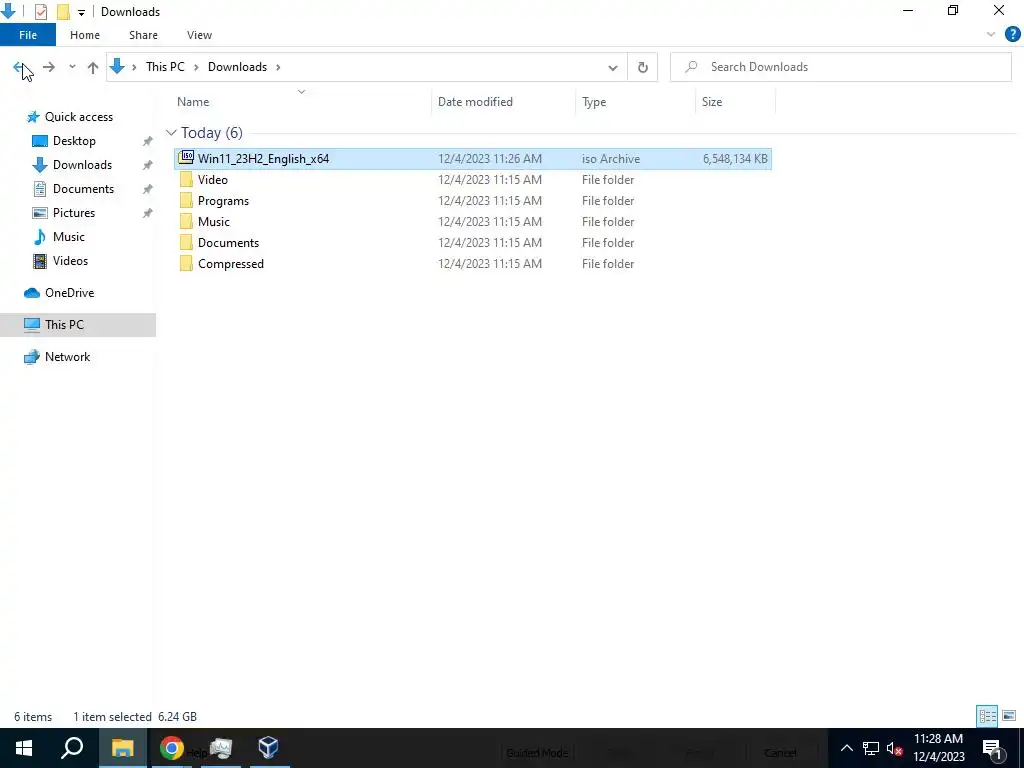Open Quick access in navigation pane

click(78, 117)
